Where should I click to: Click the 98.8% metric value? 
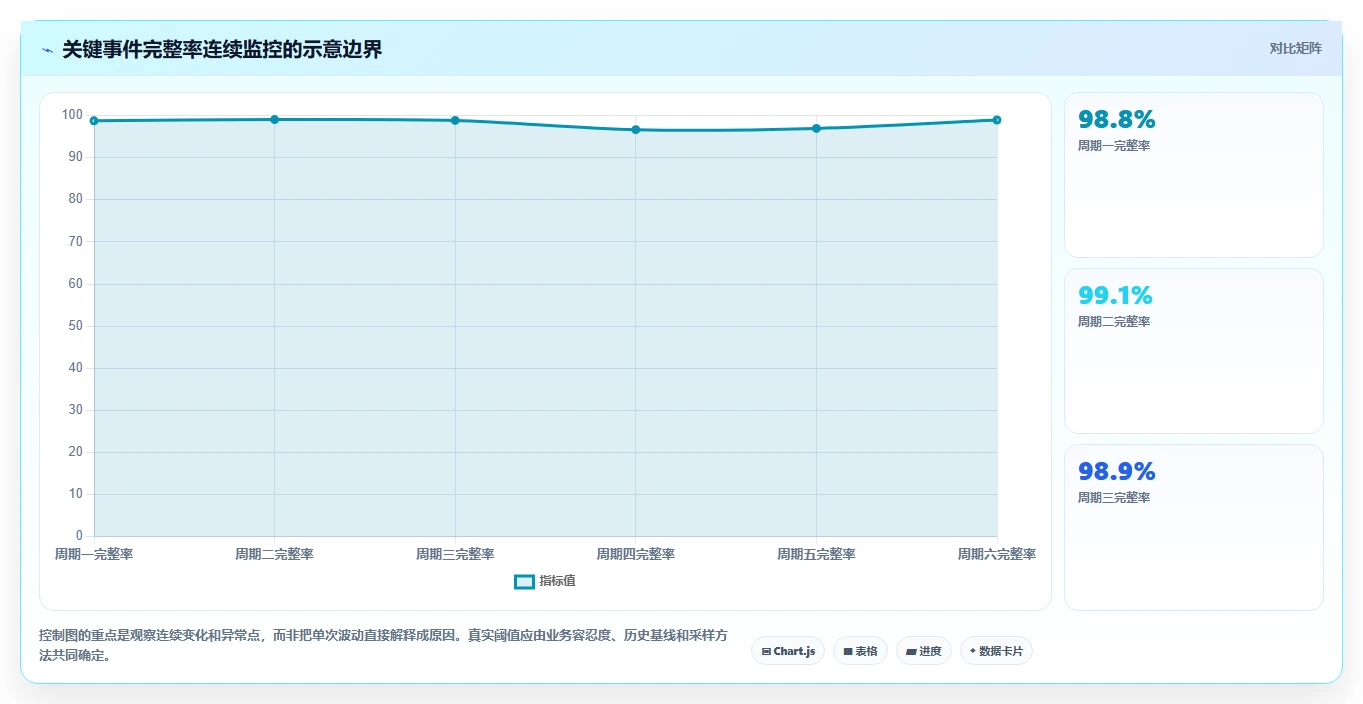tap(1116, 119)
